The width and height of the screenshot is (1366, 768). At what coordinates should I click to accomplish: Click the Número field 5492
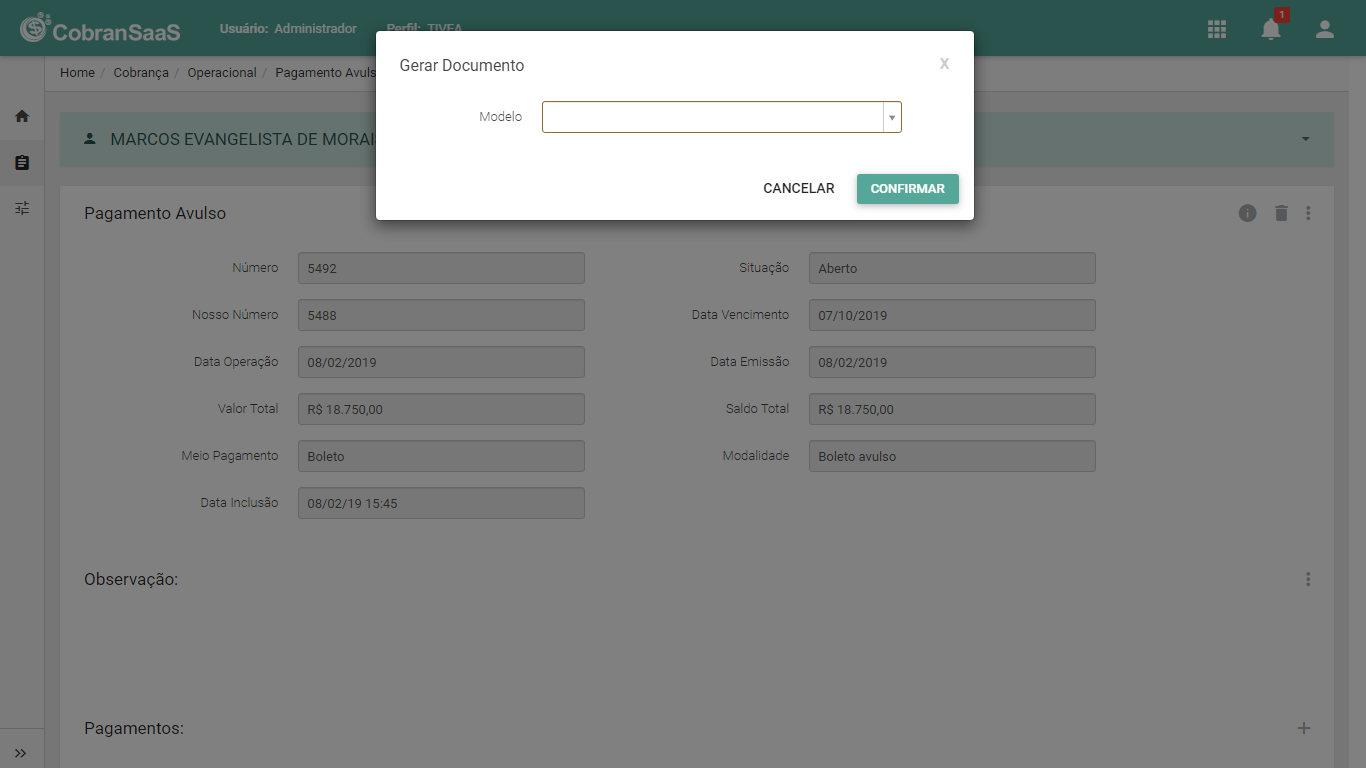(x=441, y=268)
